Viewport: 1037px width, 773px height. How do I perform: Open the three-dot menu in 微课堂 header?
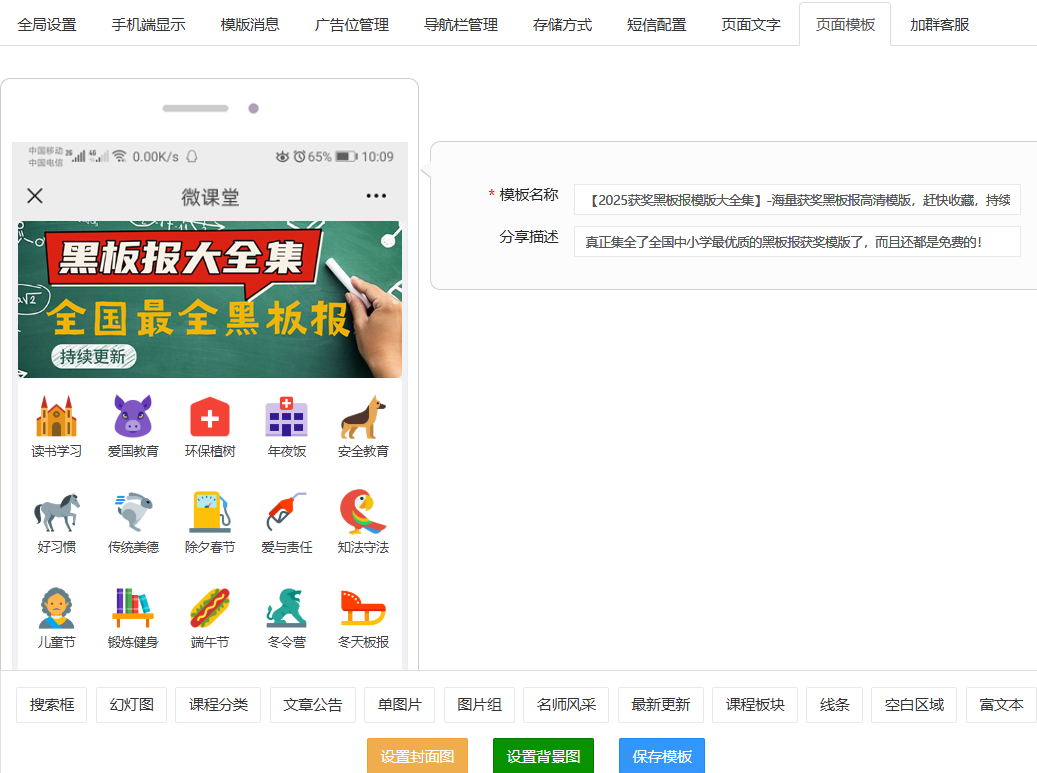[376, 196]
